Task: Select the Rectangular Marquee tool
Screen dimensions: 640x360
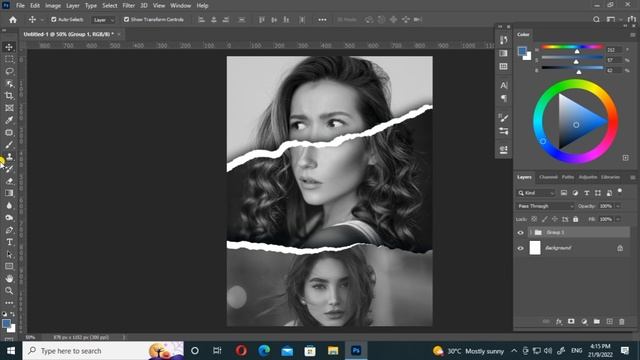Action: pyautogui.click(x=9, y=59)
